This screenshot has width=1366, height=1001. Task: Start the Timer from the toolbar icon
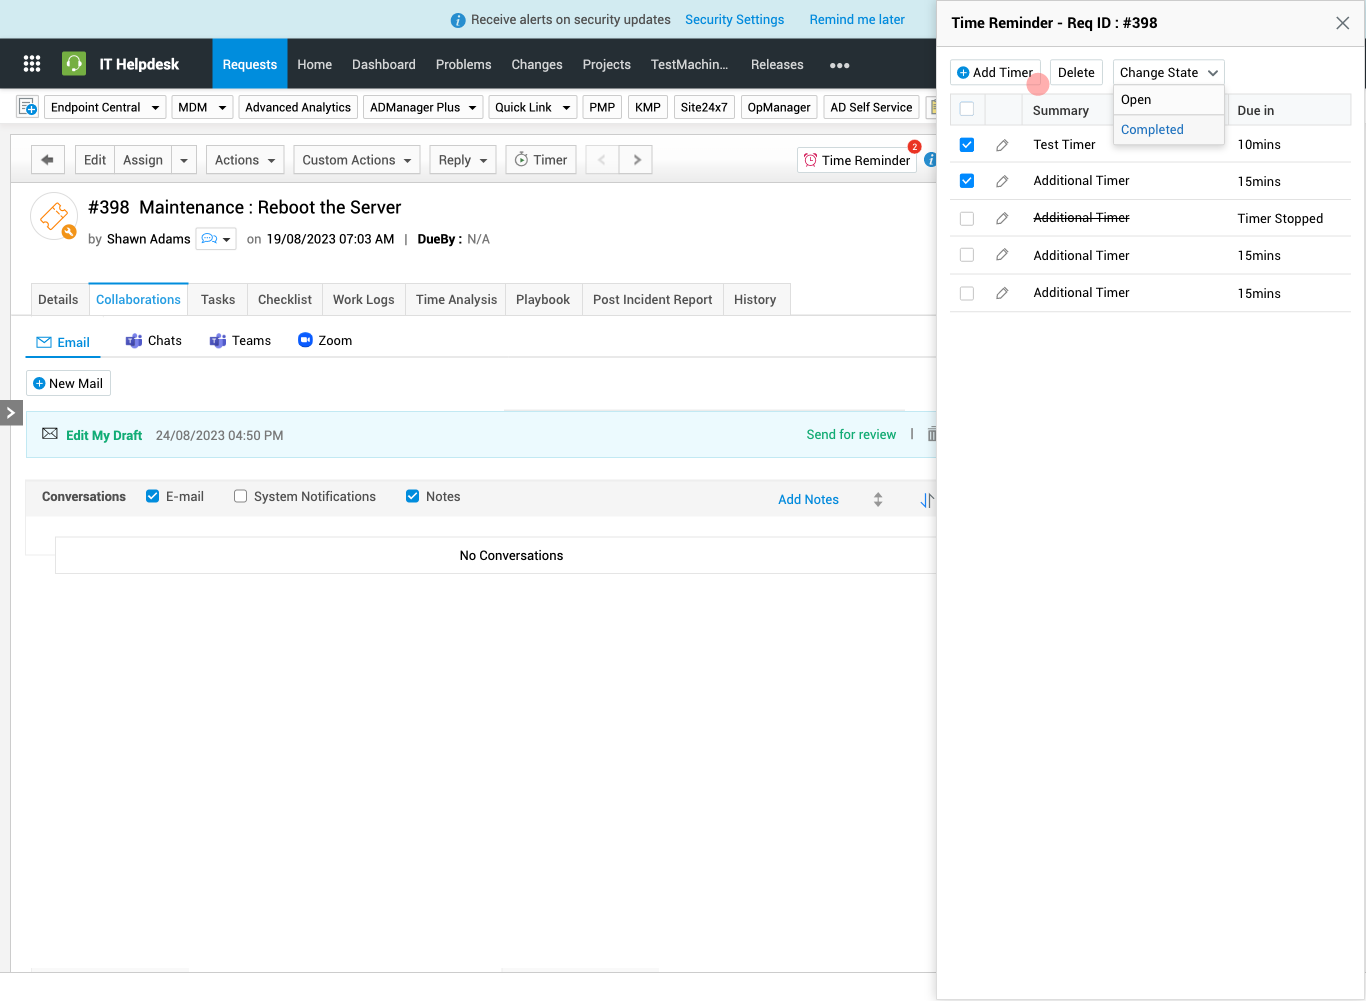pyautogui.click(x=540, y=159)
